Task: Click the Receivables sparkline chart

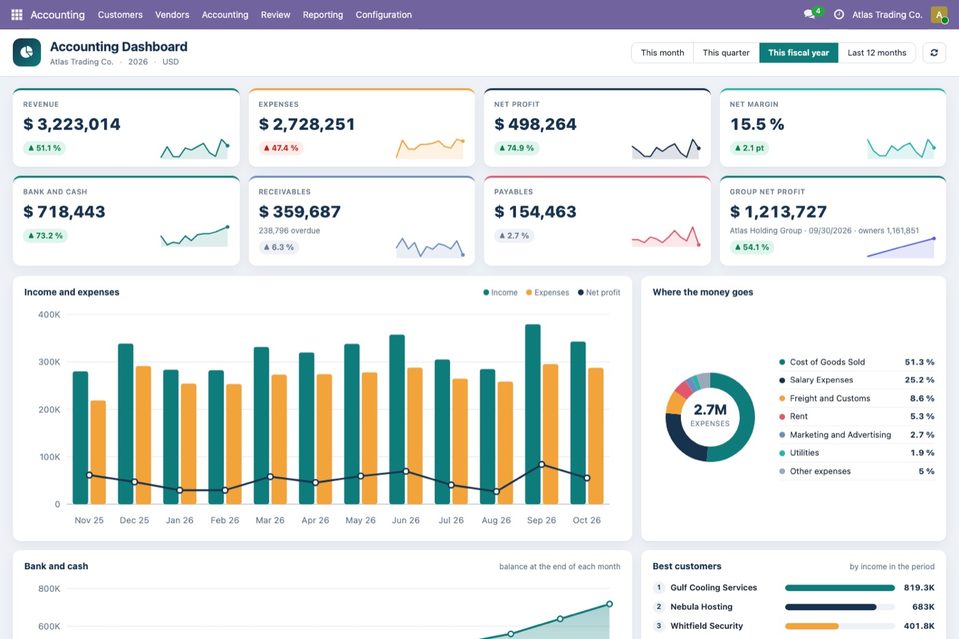Action: click(430, 247)
